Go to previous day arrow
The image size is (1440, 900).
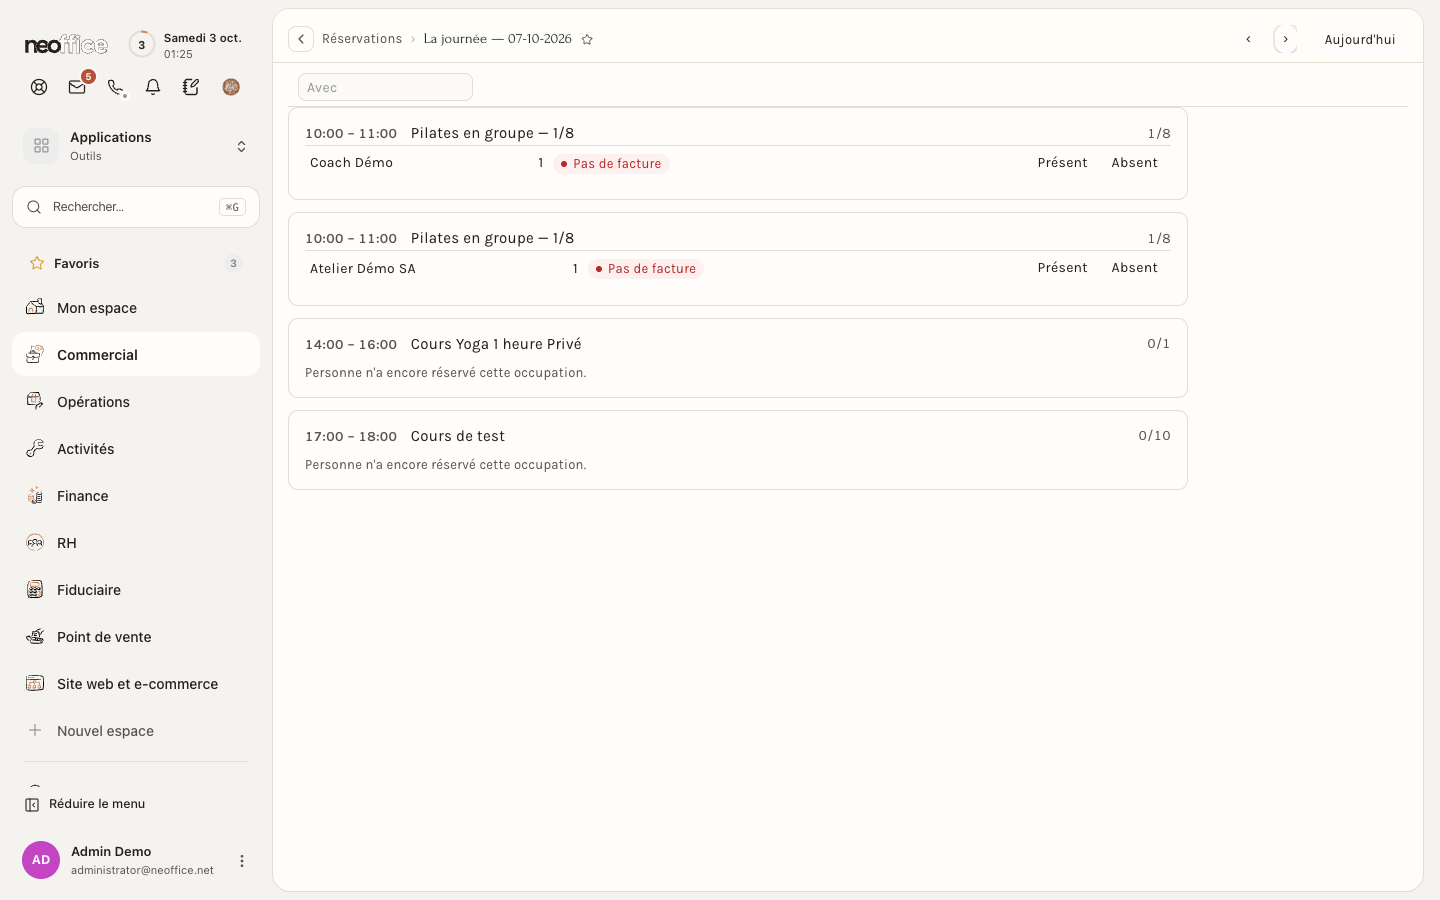[1248, 39]
